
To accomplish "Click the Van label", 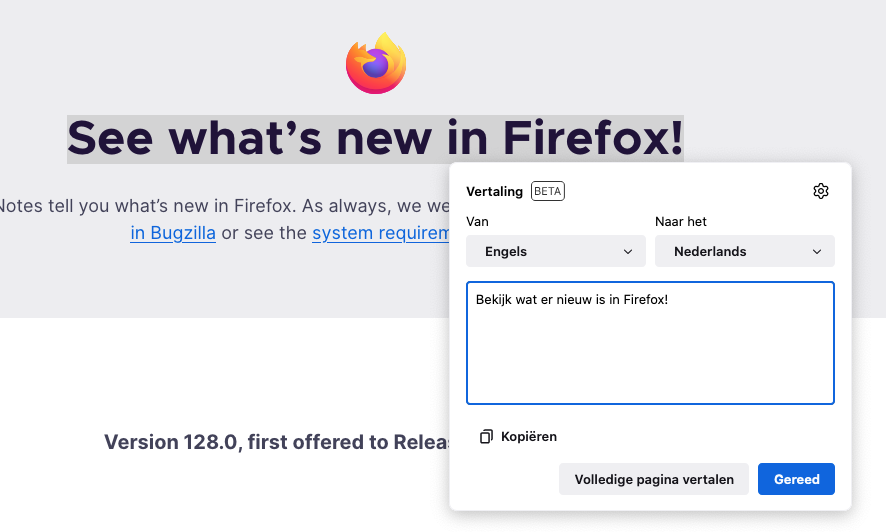I will tap(477, 221).
